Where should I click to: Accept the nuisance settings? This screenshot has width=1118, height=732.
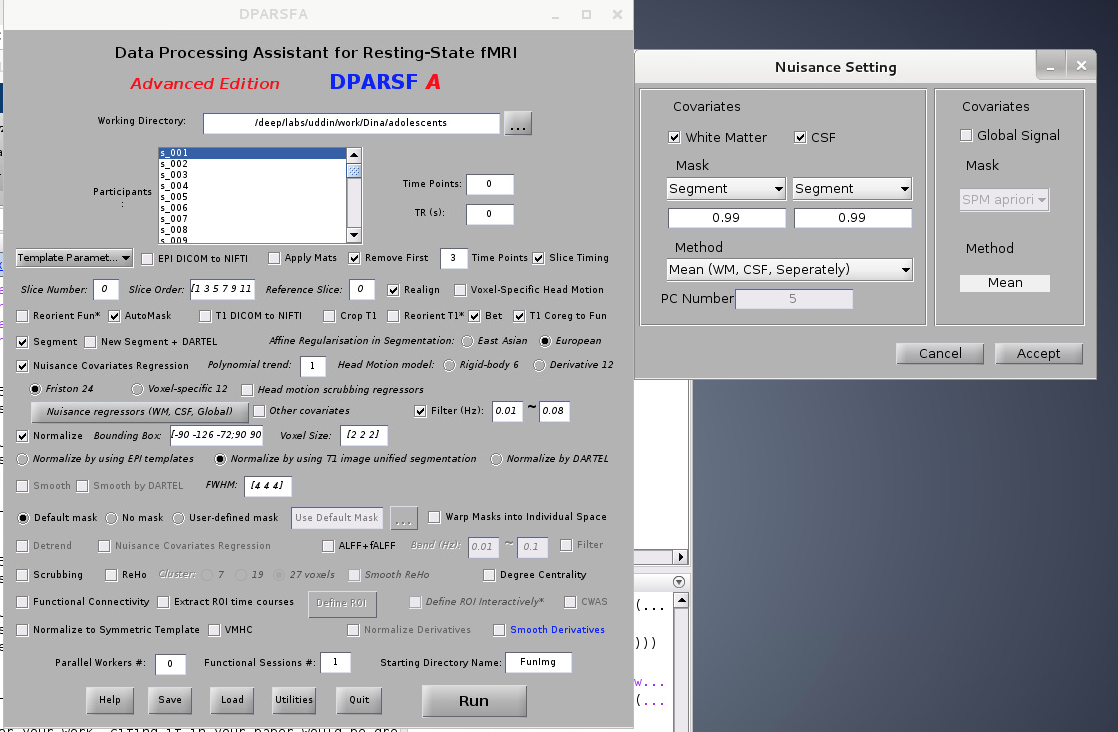point(1038,354)
